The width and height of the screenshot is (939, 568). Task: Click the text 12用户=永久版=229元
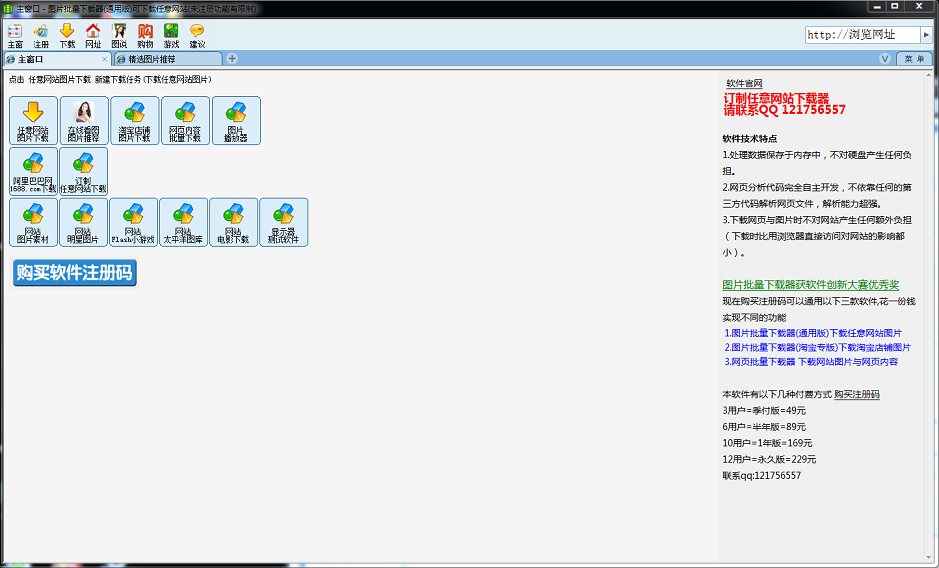pos(769,459)
